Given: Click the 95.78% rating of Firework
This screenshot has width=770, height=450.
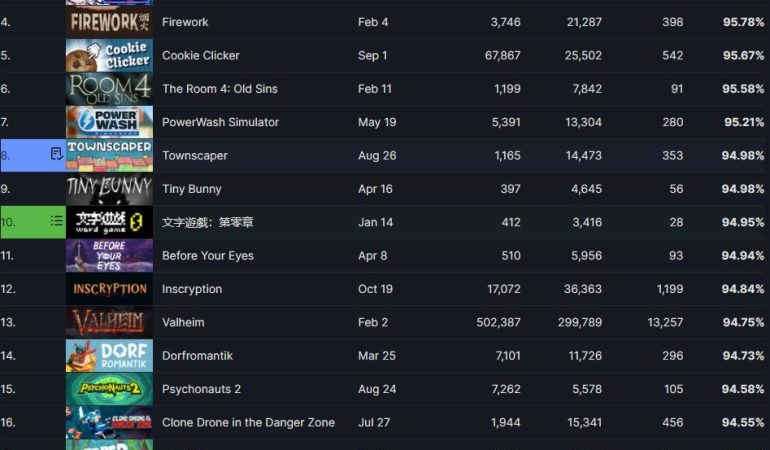Looking at the screenshot, I should point(743,22).
